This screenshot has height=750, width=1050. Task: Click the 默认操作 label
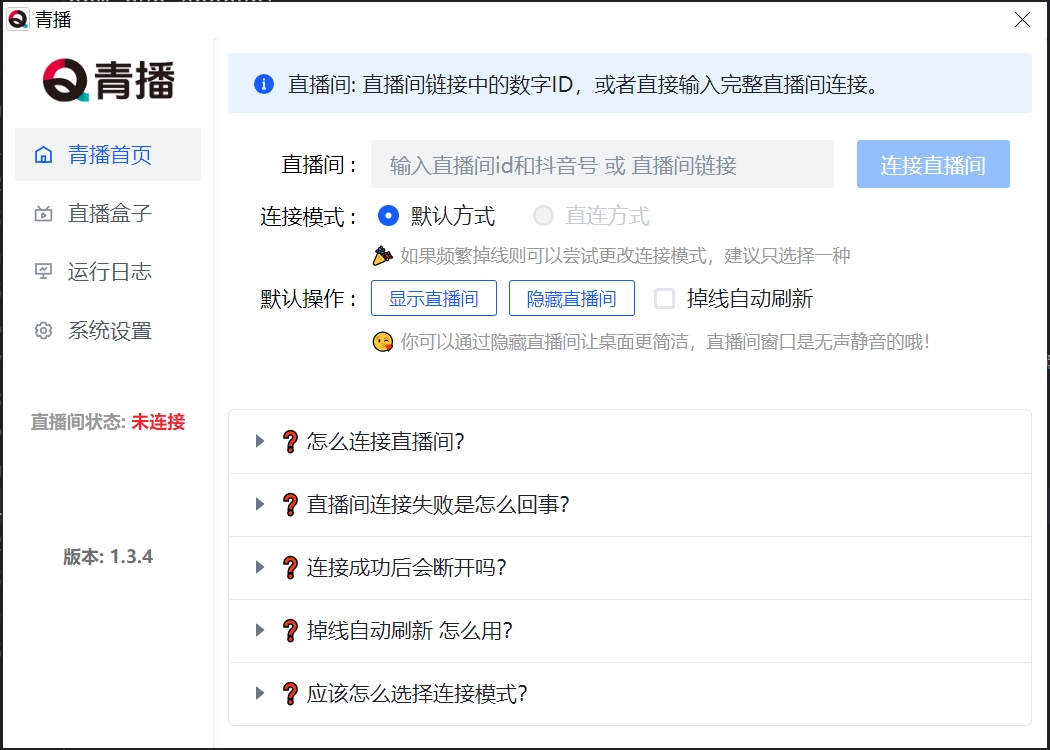click(x=308, y=299)
